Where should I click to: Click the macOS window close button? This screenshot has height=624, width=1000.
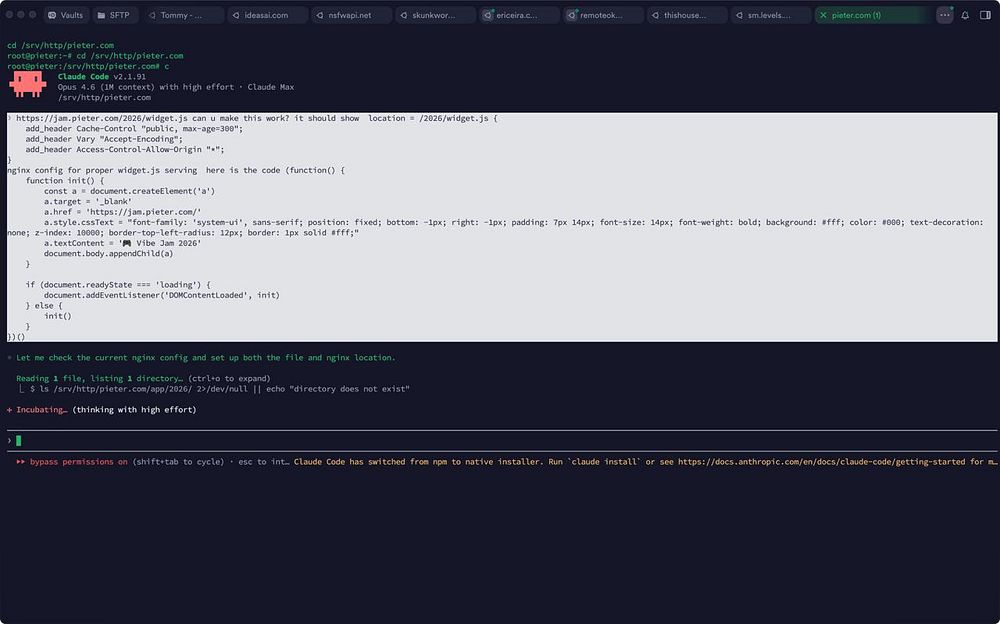pos(10,15)
